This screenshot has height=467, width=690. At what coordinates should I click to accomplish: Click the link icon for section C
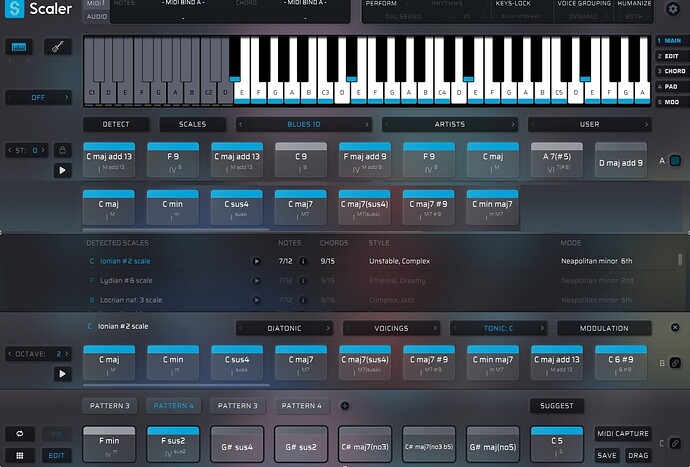point(675,443)
